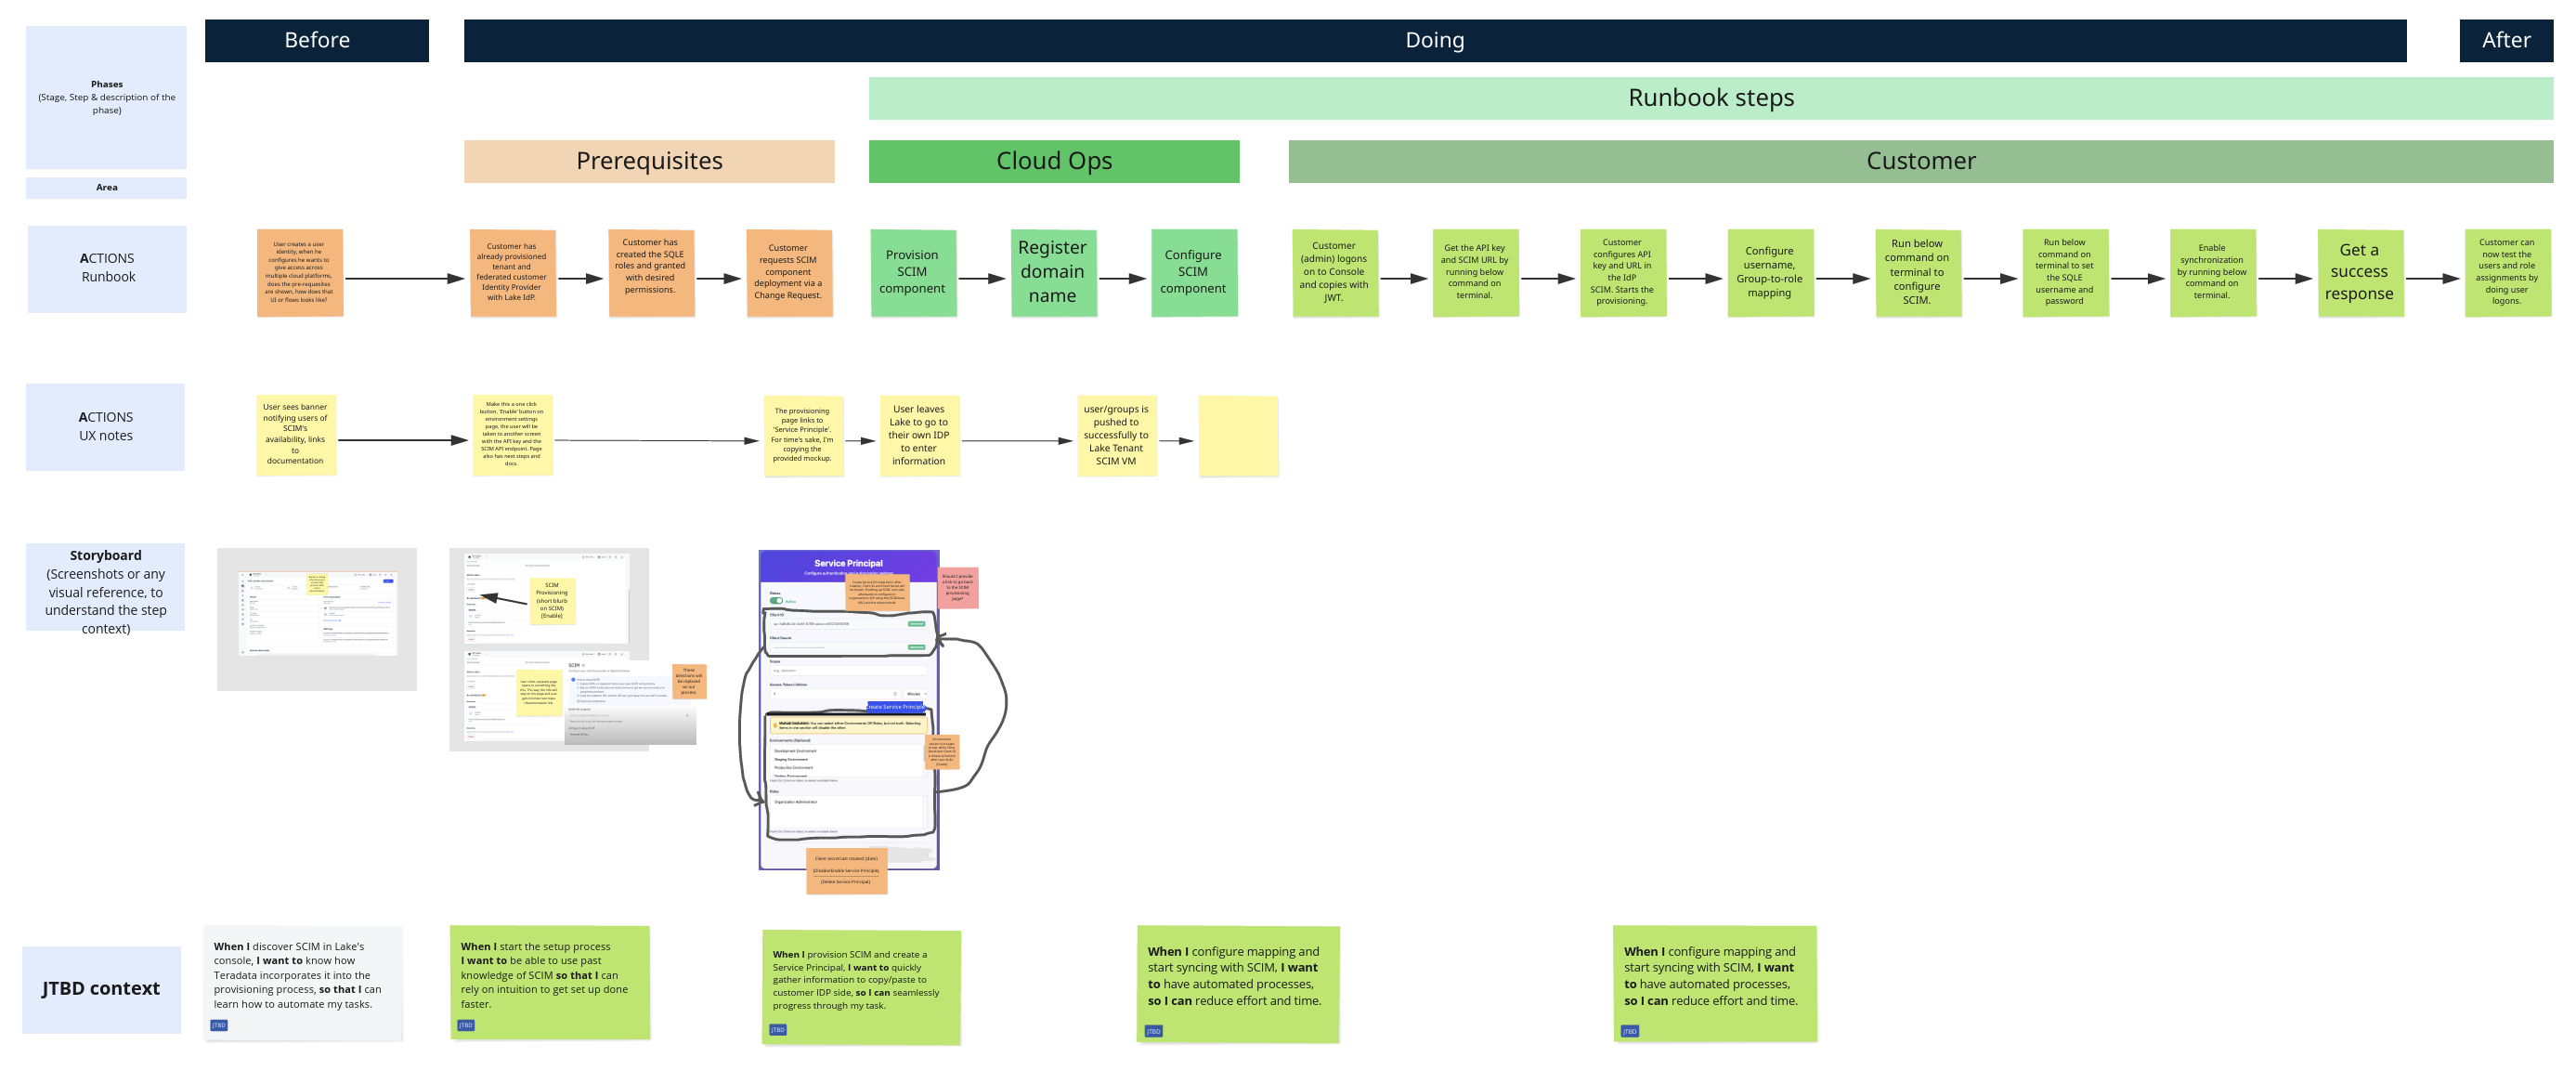Image resolution: width=2576 pixels, height=1070 pixels.
Task: Select the Customer area header
Action: (x=1920, y=161)
